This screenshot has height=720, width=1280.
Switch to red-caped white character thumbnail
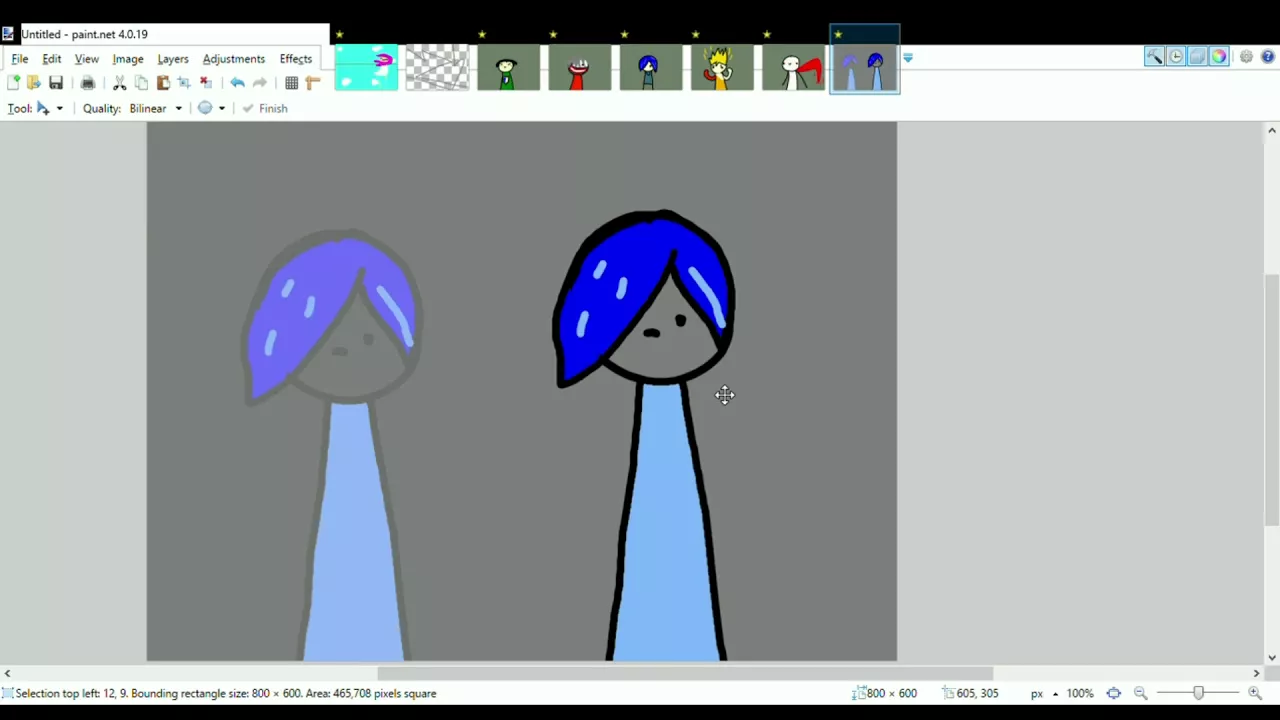coord(793,68)
